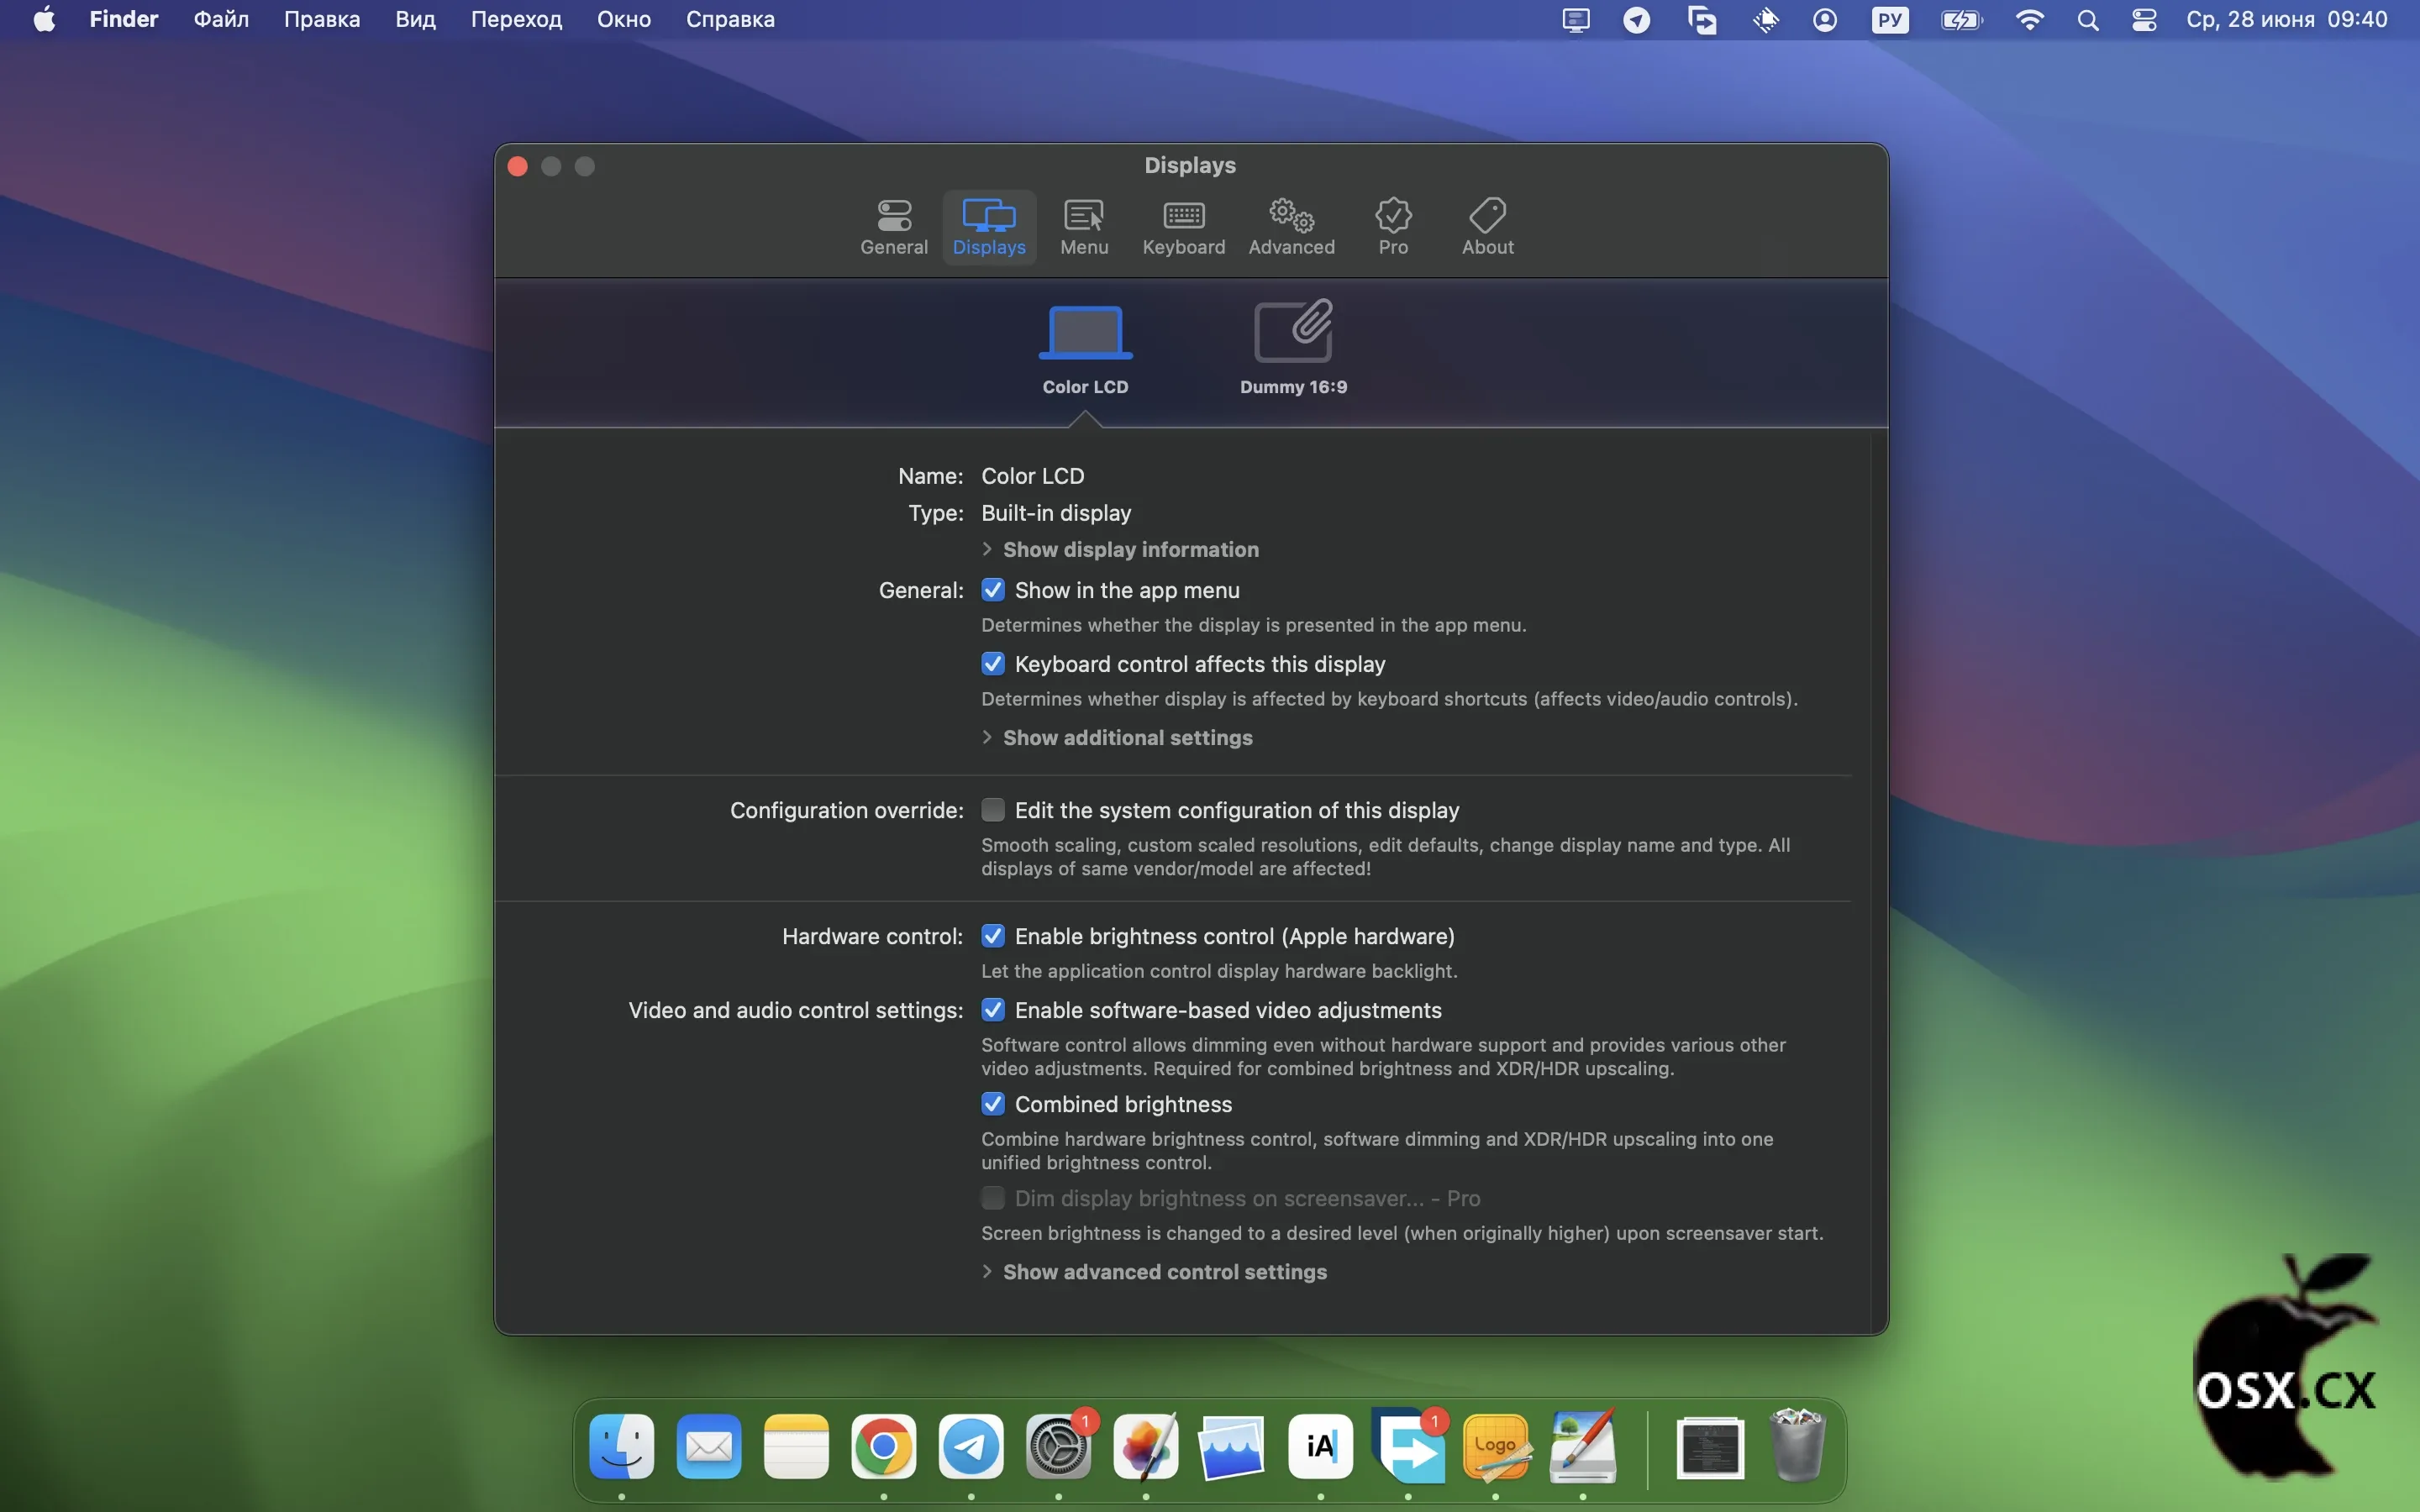Screen dimensions: 2420x1512
Task: Click the display app menu bar icon
Action: point(1576,19)
